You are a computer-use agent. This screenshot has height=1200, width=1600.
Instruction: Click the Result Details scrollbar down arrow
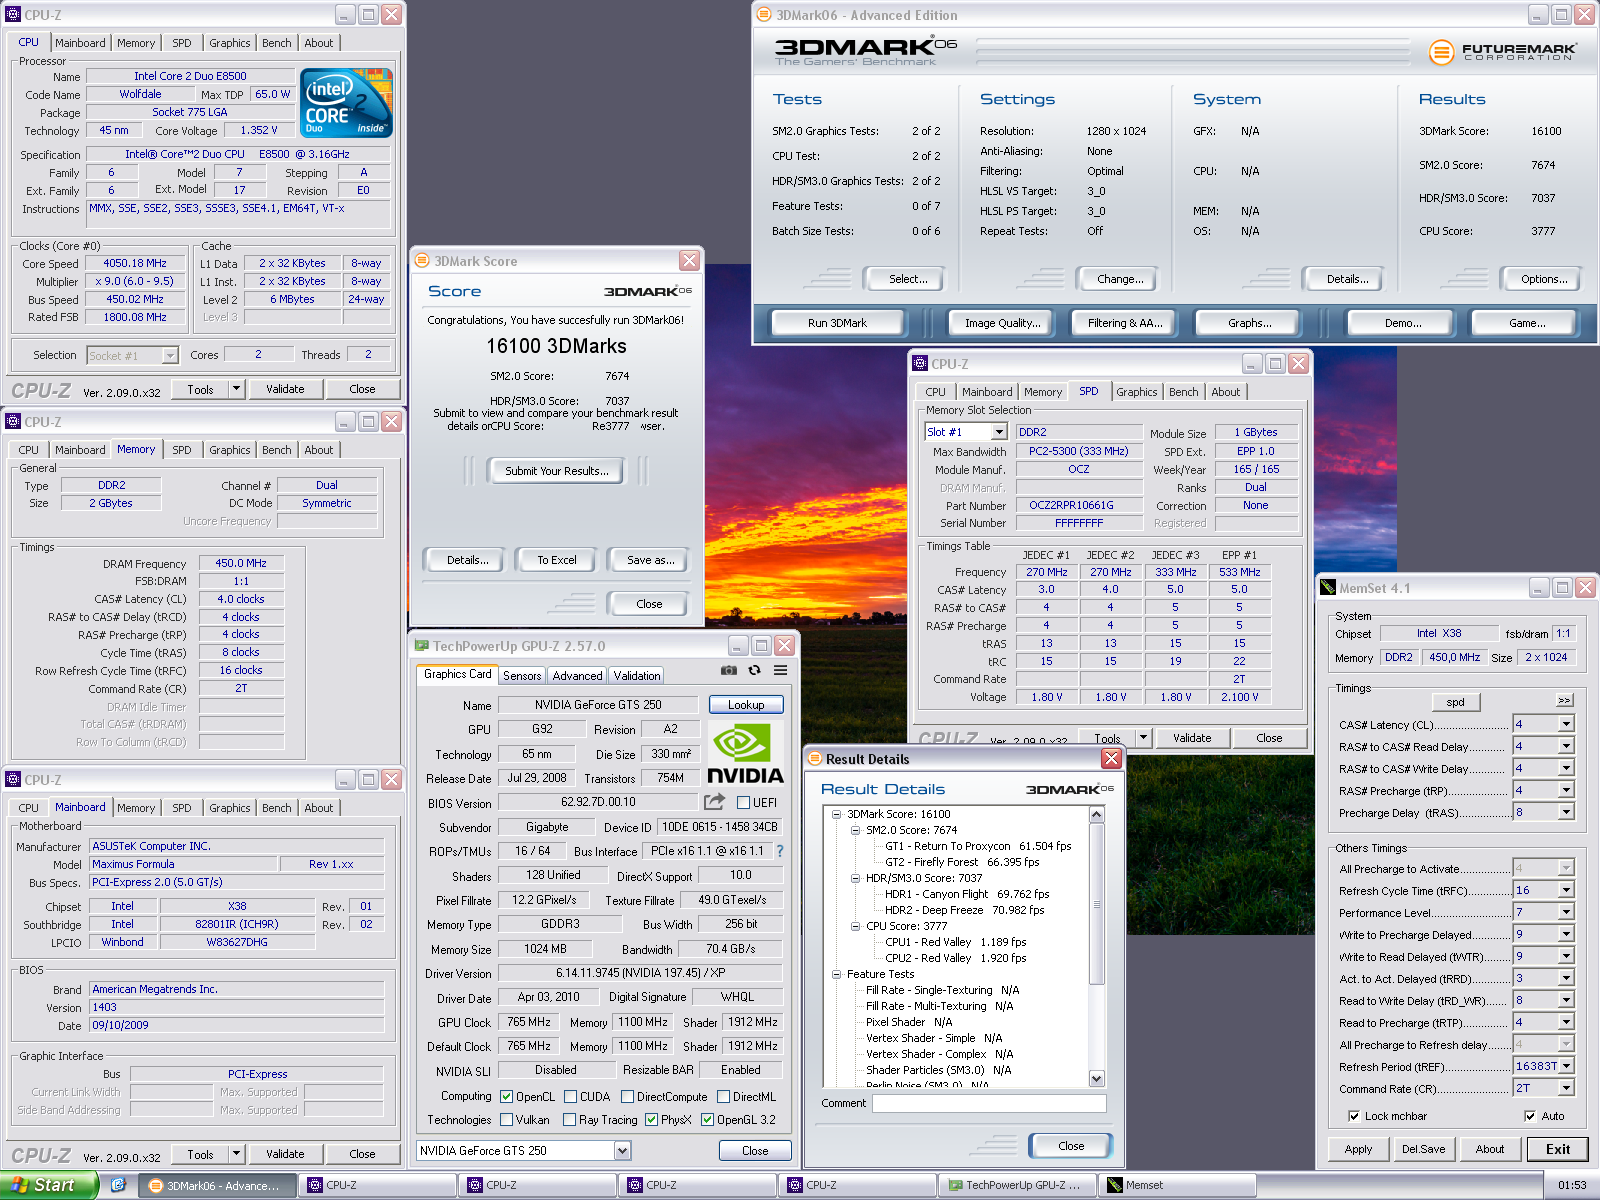pos(1097,1078)
